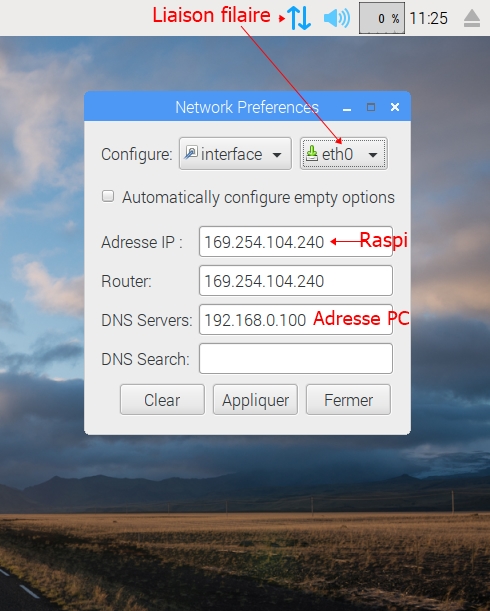Expand the eth0 interface selector
Image resolution: width=490 pixels, height=611 pixels.
click(x=343, y=154)
